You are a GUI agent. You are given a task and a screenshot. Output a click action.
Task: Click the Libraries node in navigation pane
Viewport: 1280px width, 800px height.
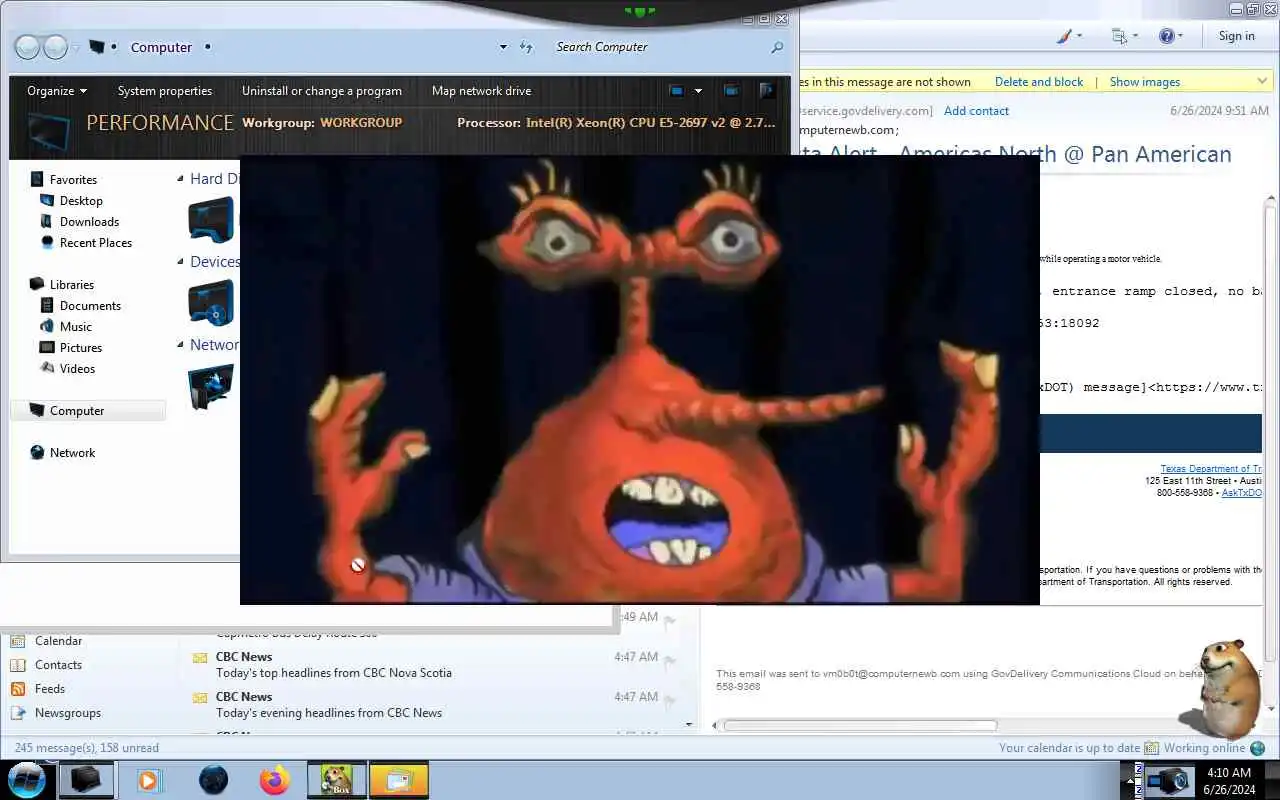(72, 285)
